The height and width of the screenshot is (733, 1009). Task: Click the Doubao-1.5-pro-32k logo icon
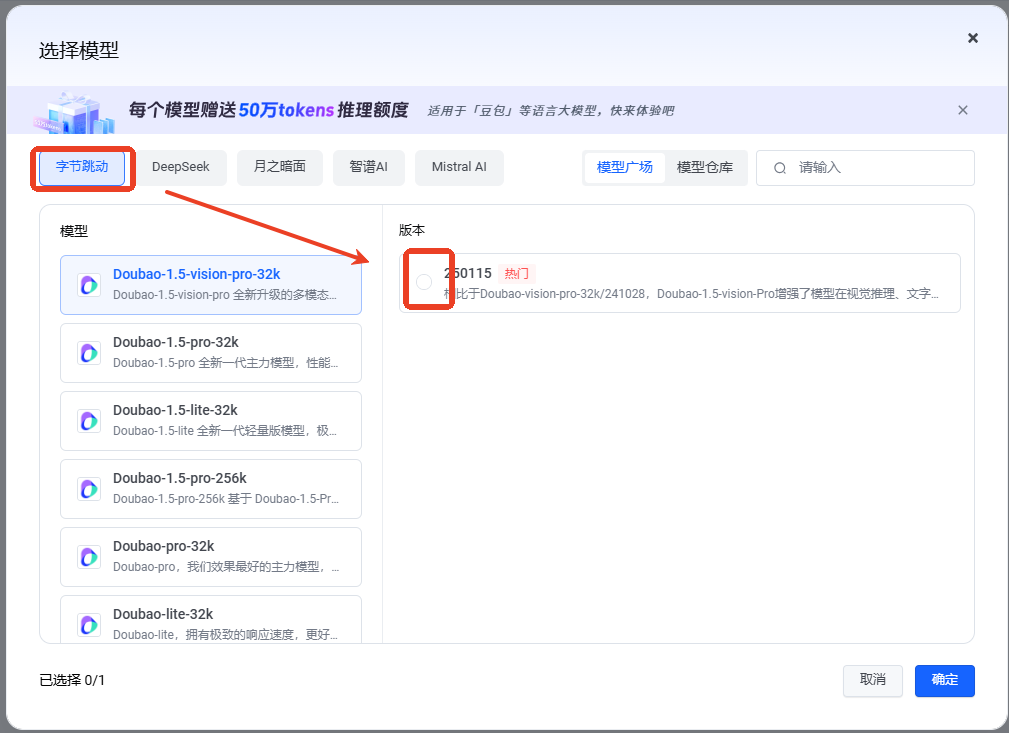tap(89, 353)
